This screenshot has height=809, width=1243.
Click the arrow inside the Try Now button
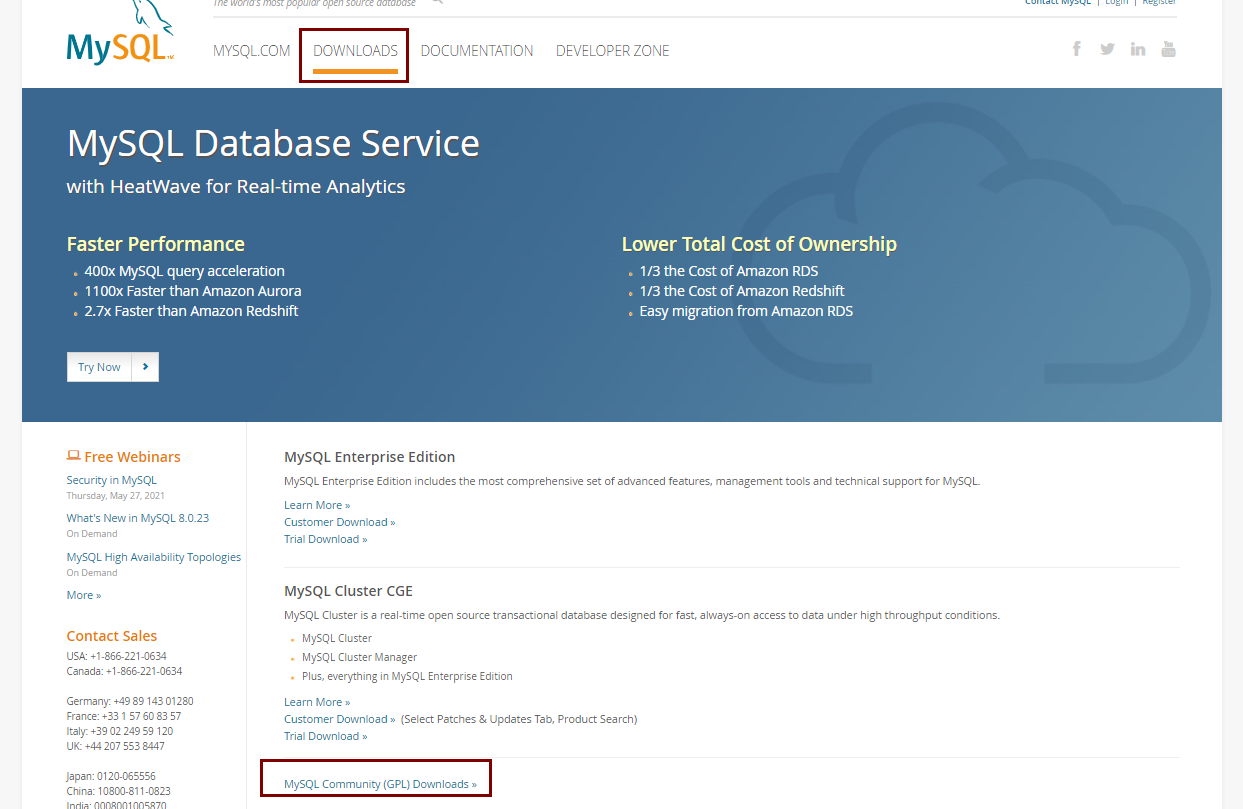point(145,367)
